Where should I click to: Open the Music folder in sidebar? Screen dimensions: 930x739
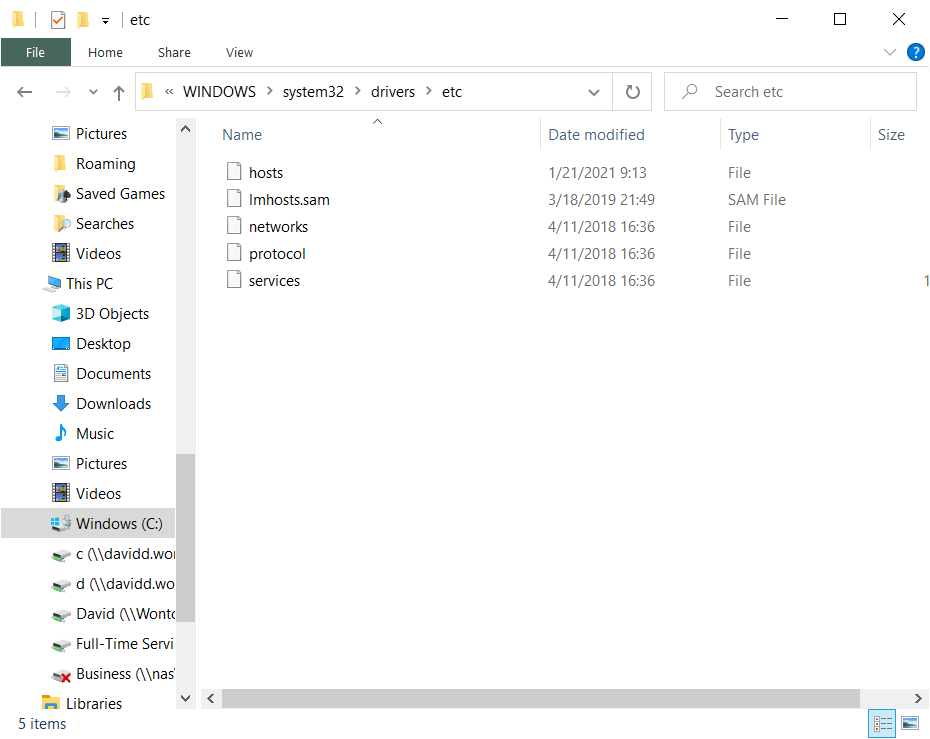[95, 434]
